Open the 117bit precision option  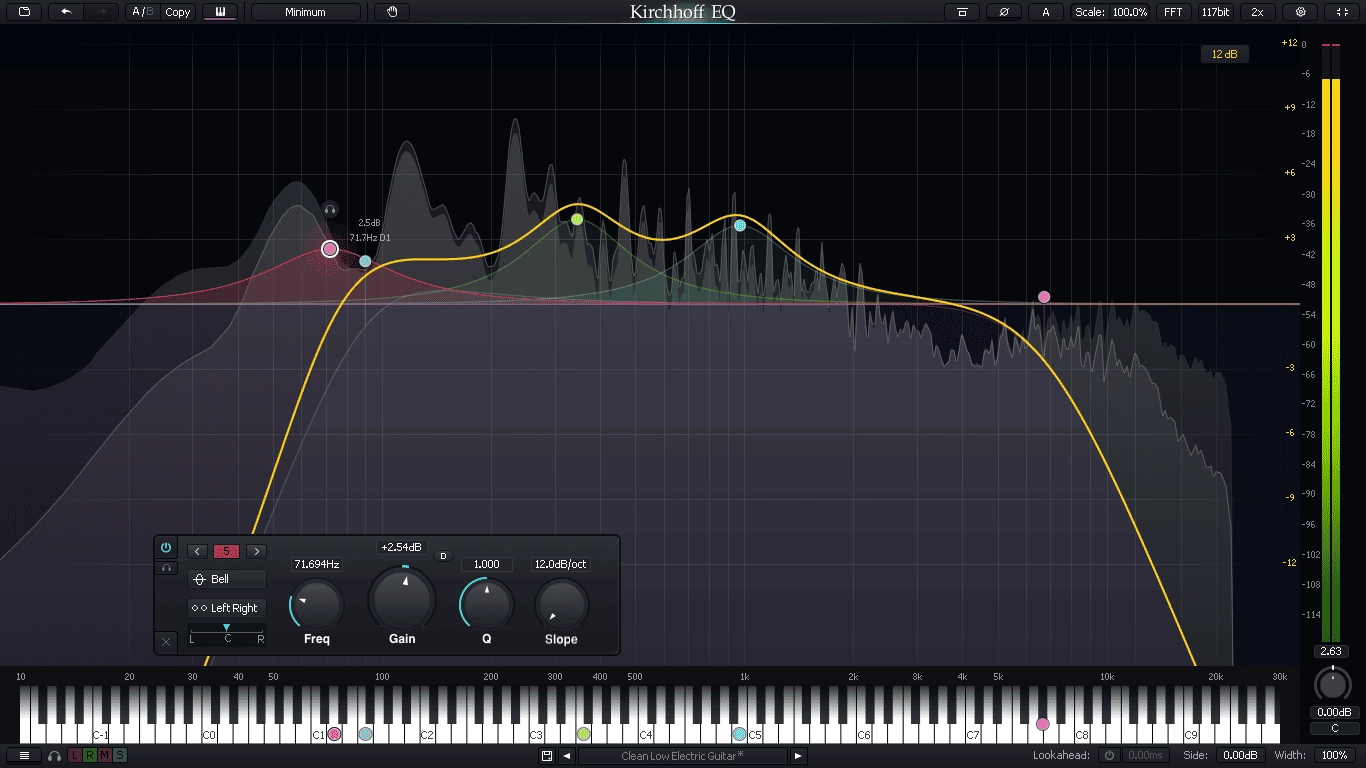click(x=1216, y=12)
